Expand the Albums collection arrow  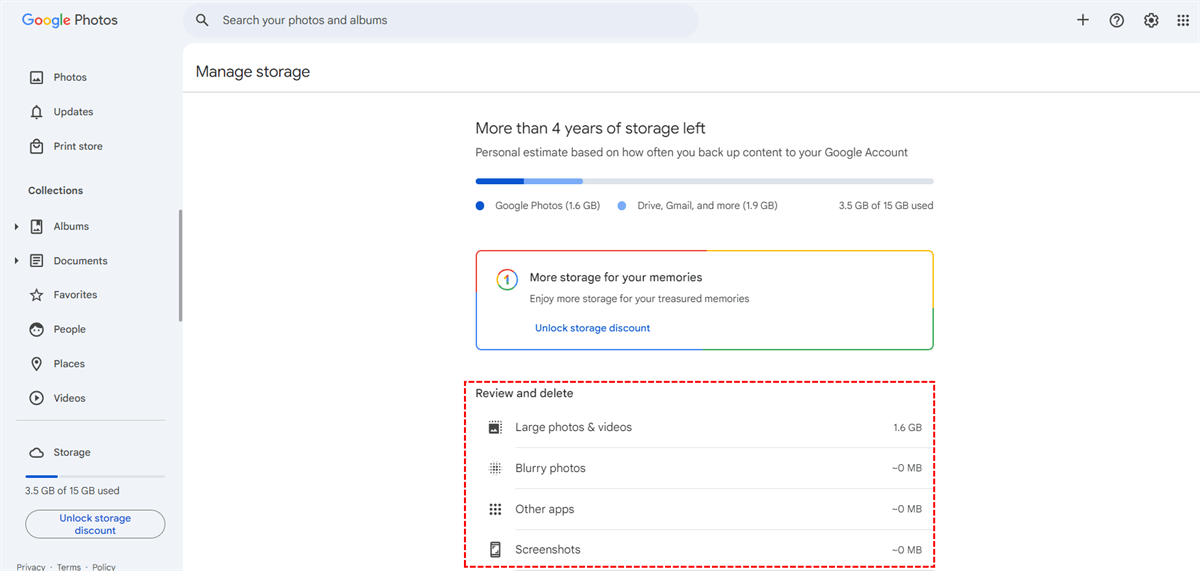click(x=17, y=227)
